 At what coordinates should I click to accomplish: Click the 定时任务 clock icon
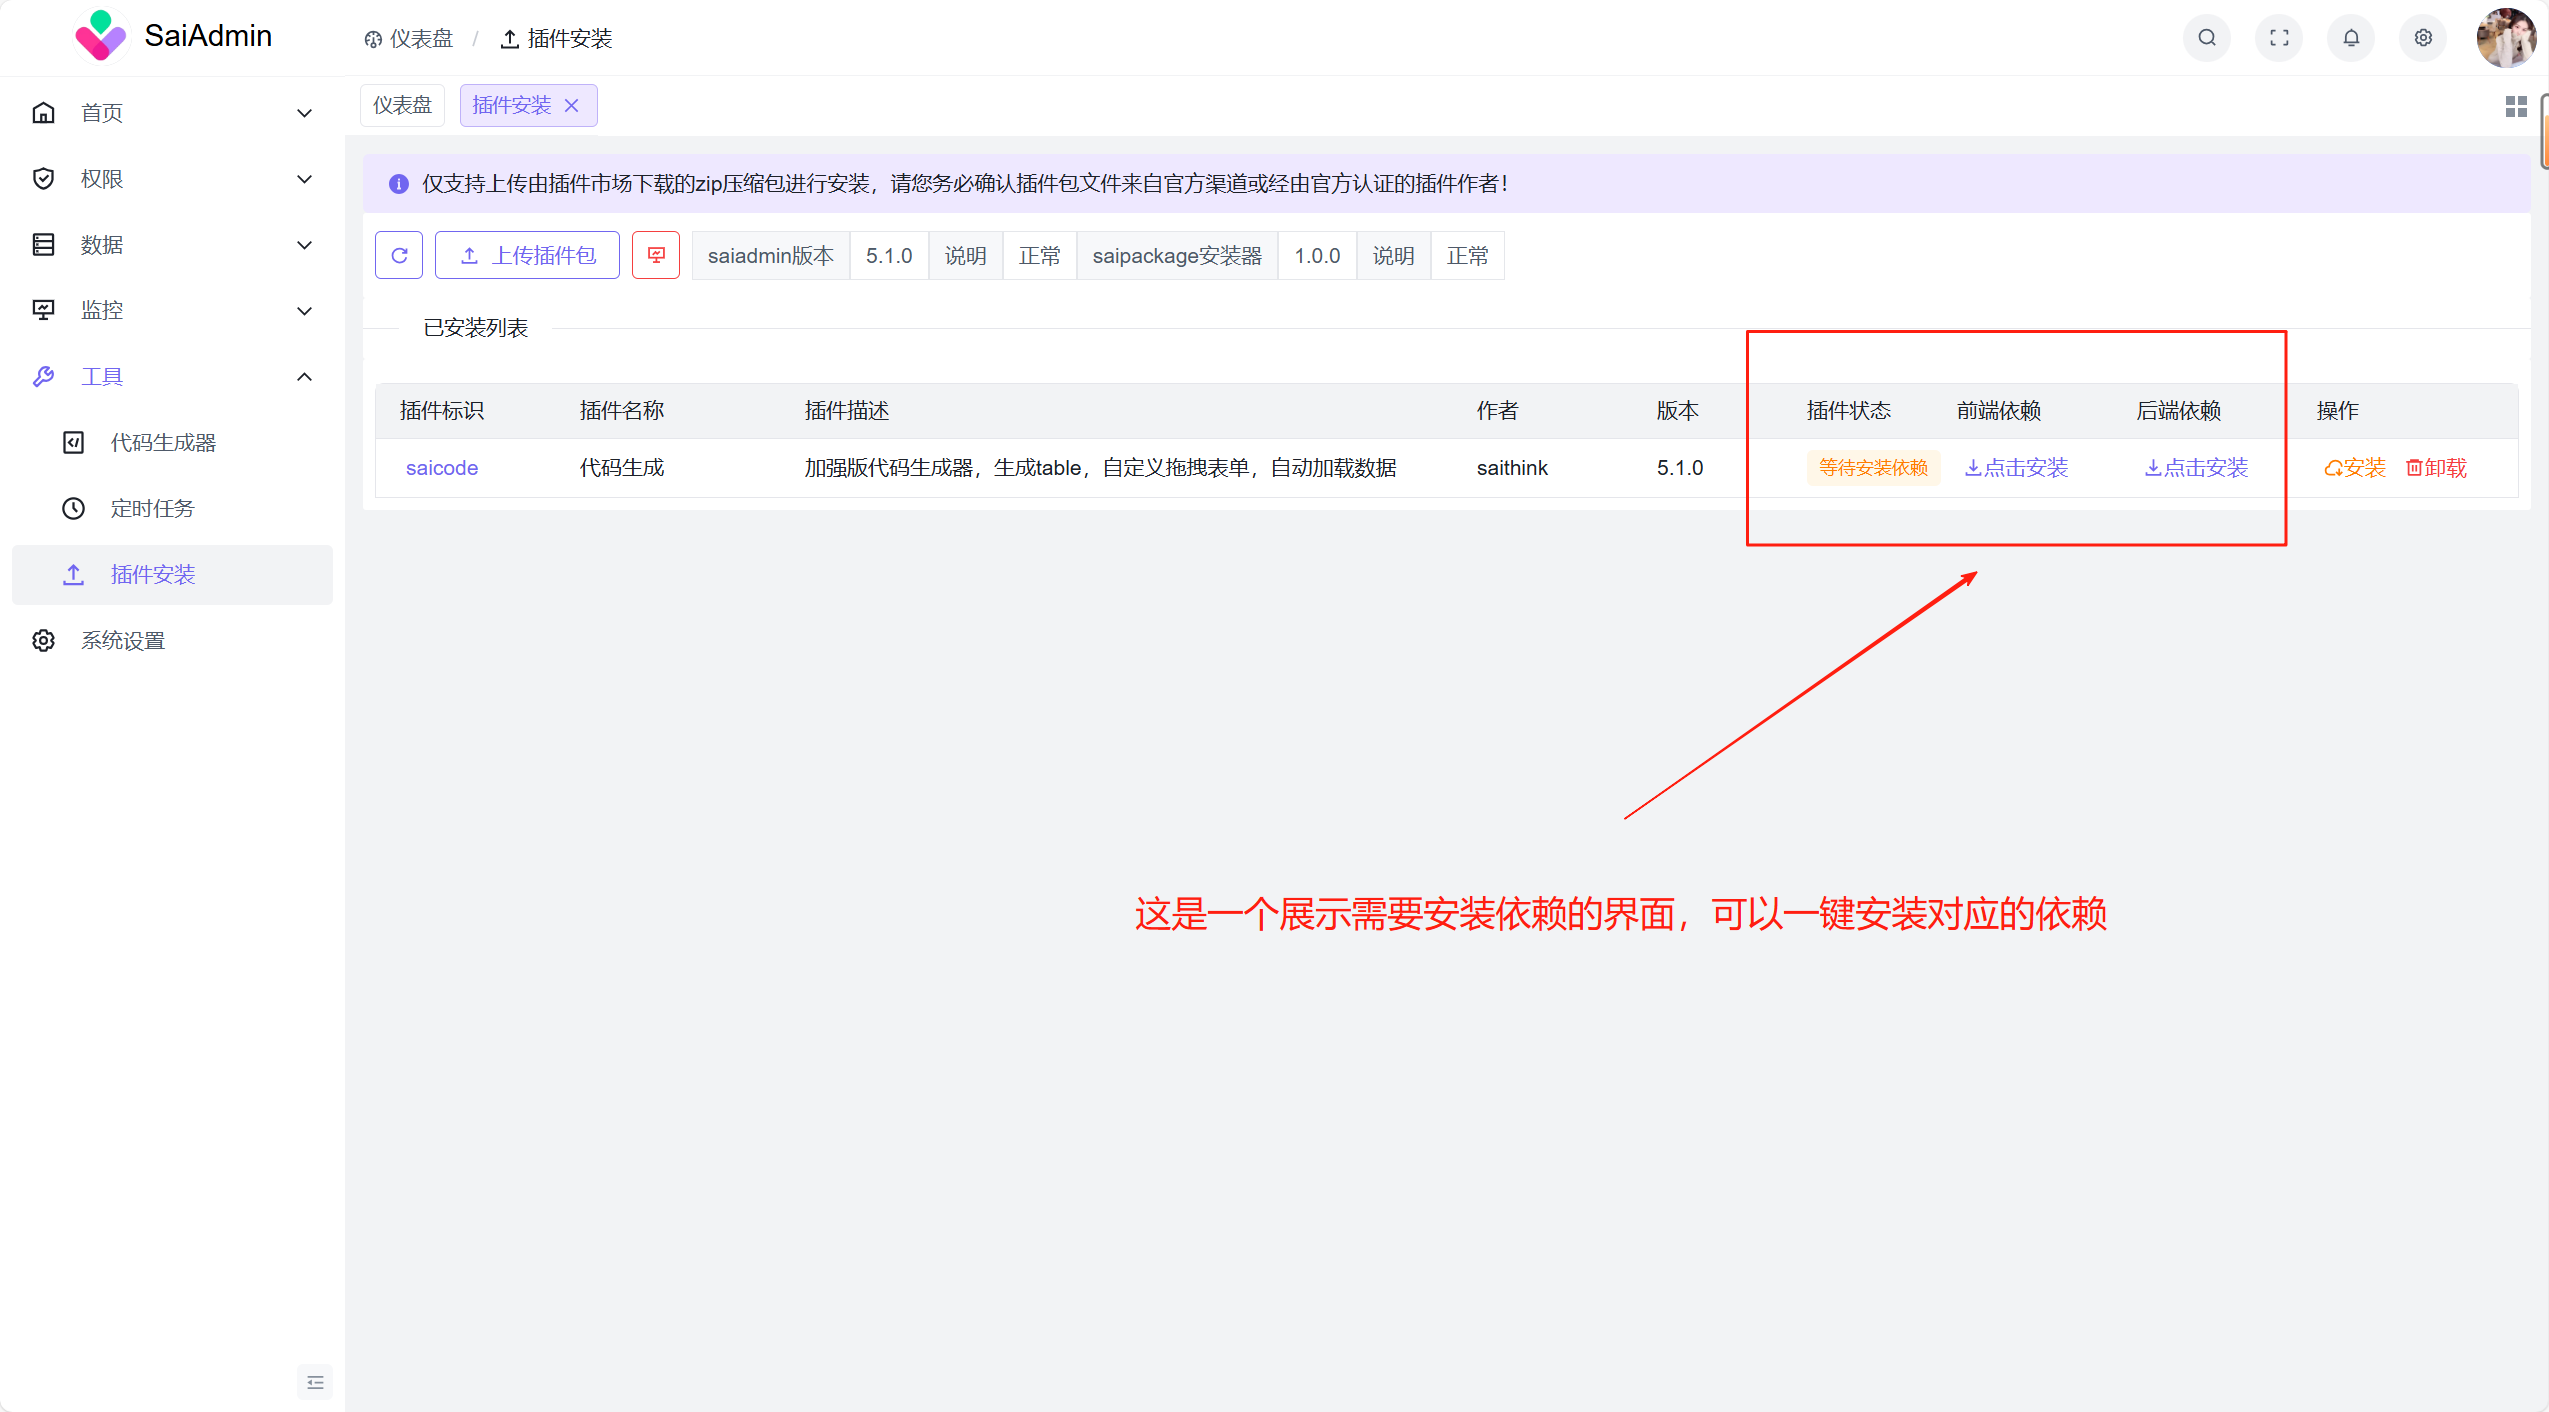(73, 509)
